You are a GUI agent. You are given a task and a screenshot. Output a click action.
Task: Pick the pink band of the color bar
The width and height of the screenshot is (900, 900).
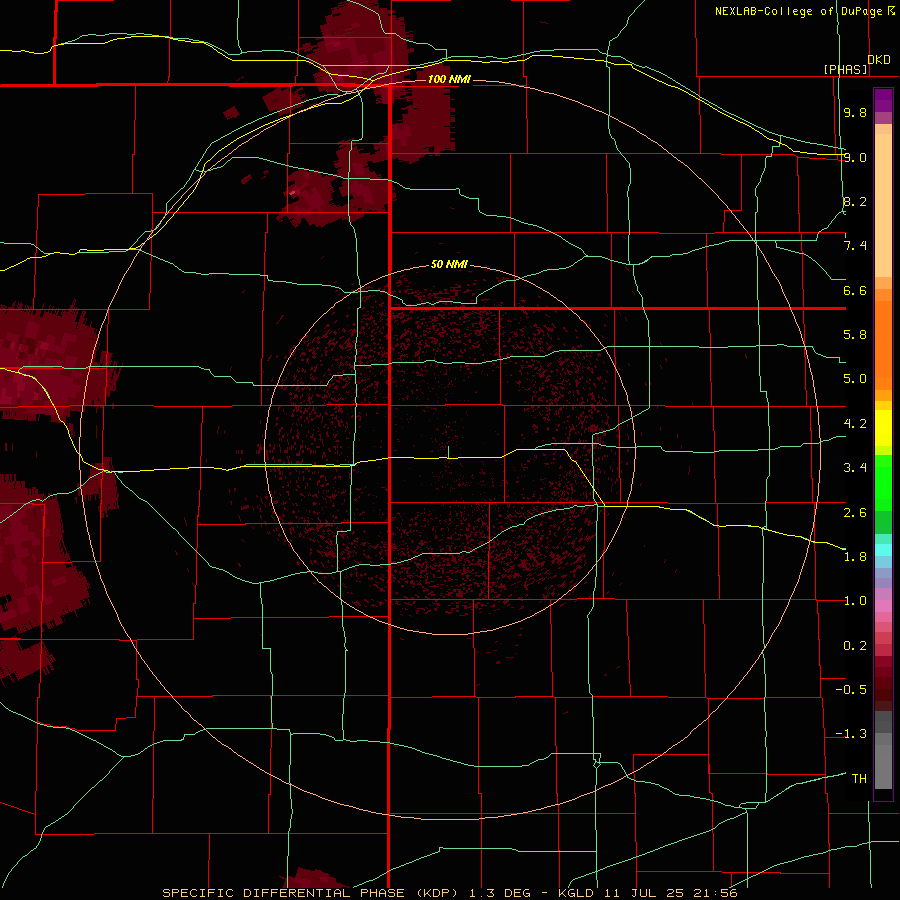tap(883, 606)
